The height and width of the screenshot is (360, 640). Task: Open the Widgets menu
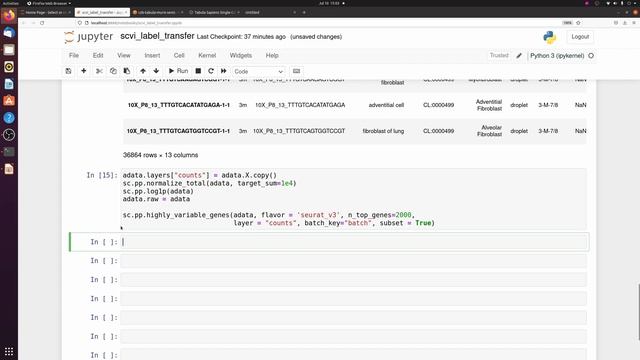click(241, 56)
